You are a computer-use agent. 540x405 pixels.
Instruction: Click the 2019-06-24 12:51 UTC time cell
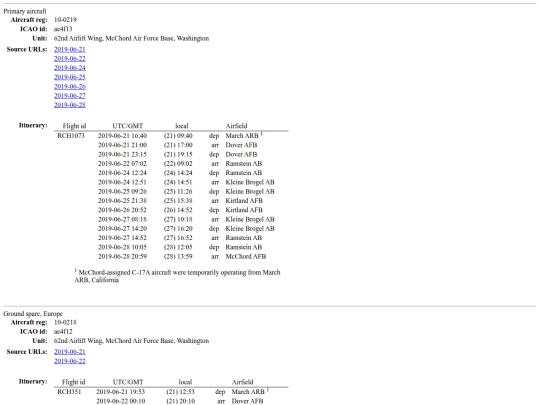[123, 182]
